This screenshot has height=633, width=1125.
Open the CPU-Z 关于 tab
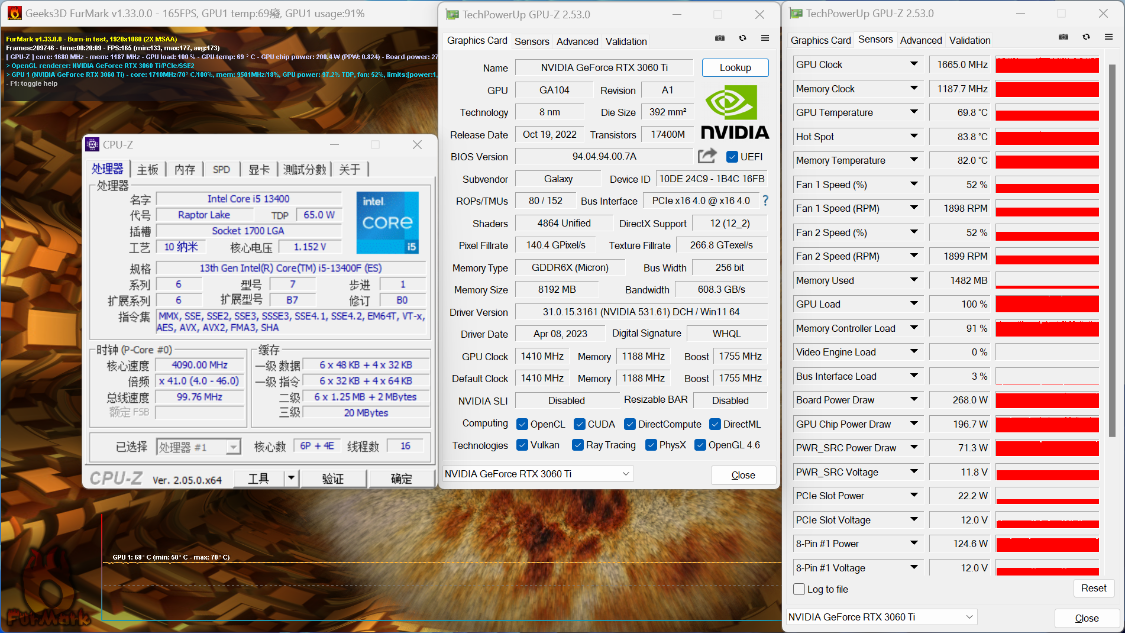tap(350, 169)
